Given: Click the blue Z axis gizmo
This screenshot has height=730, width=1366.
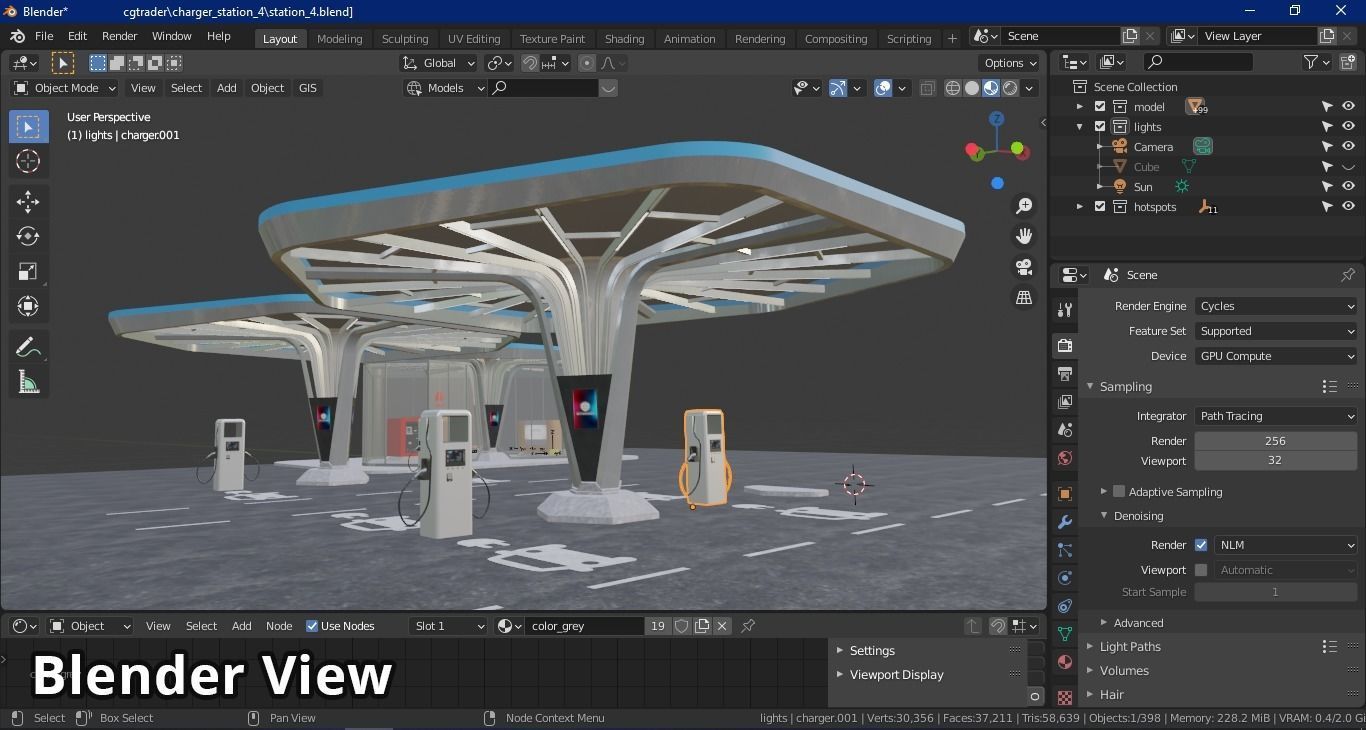Looking at the screenshot, I should point(996,119).
